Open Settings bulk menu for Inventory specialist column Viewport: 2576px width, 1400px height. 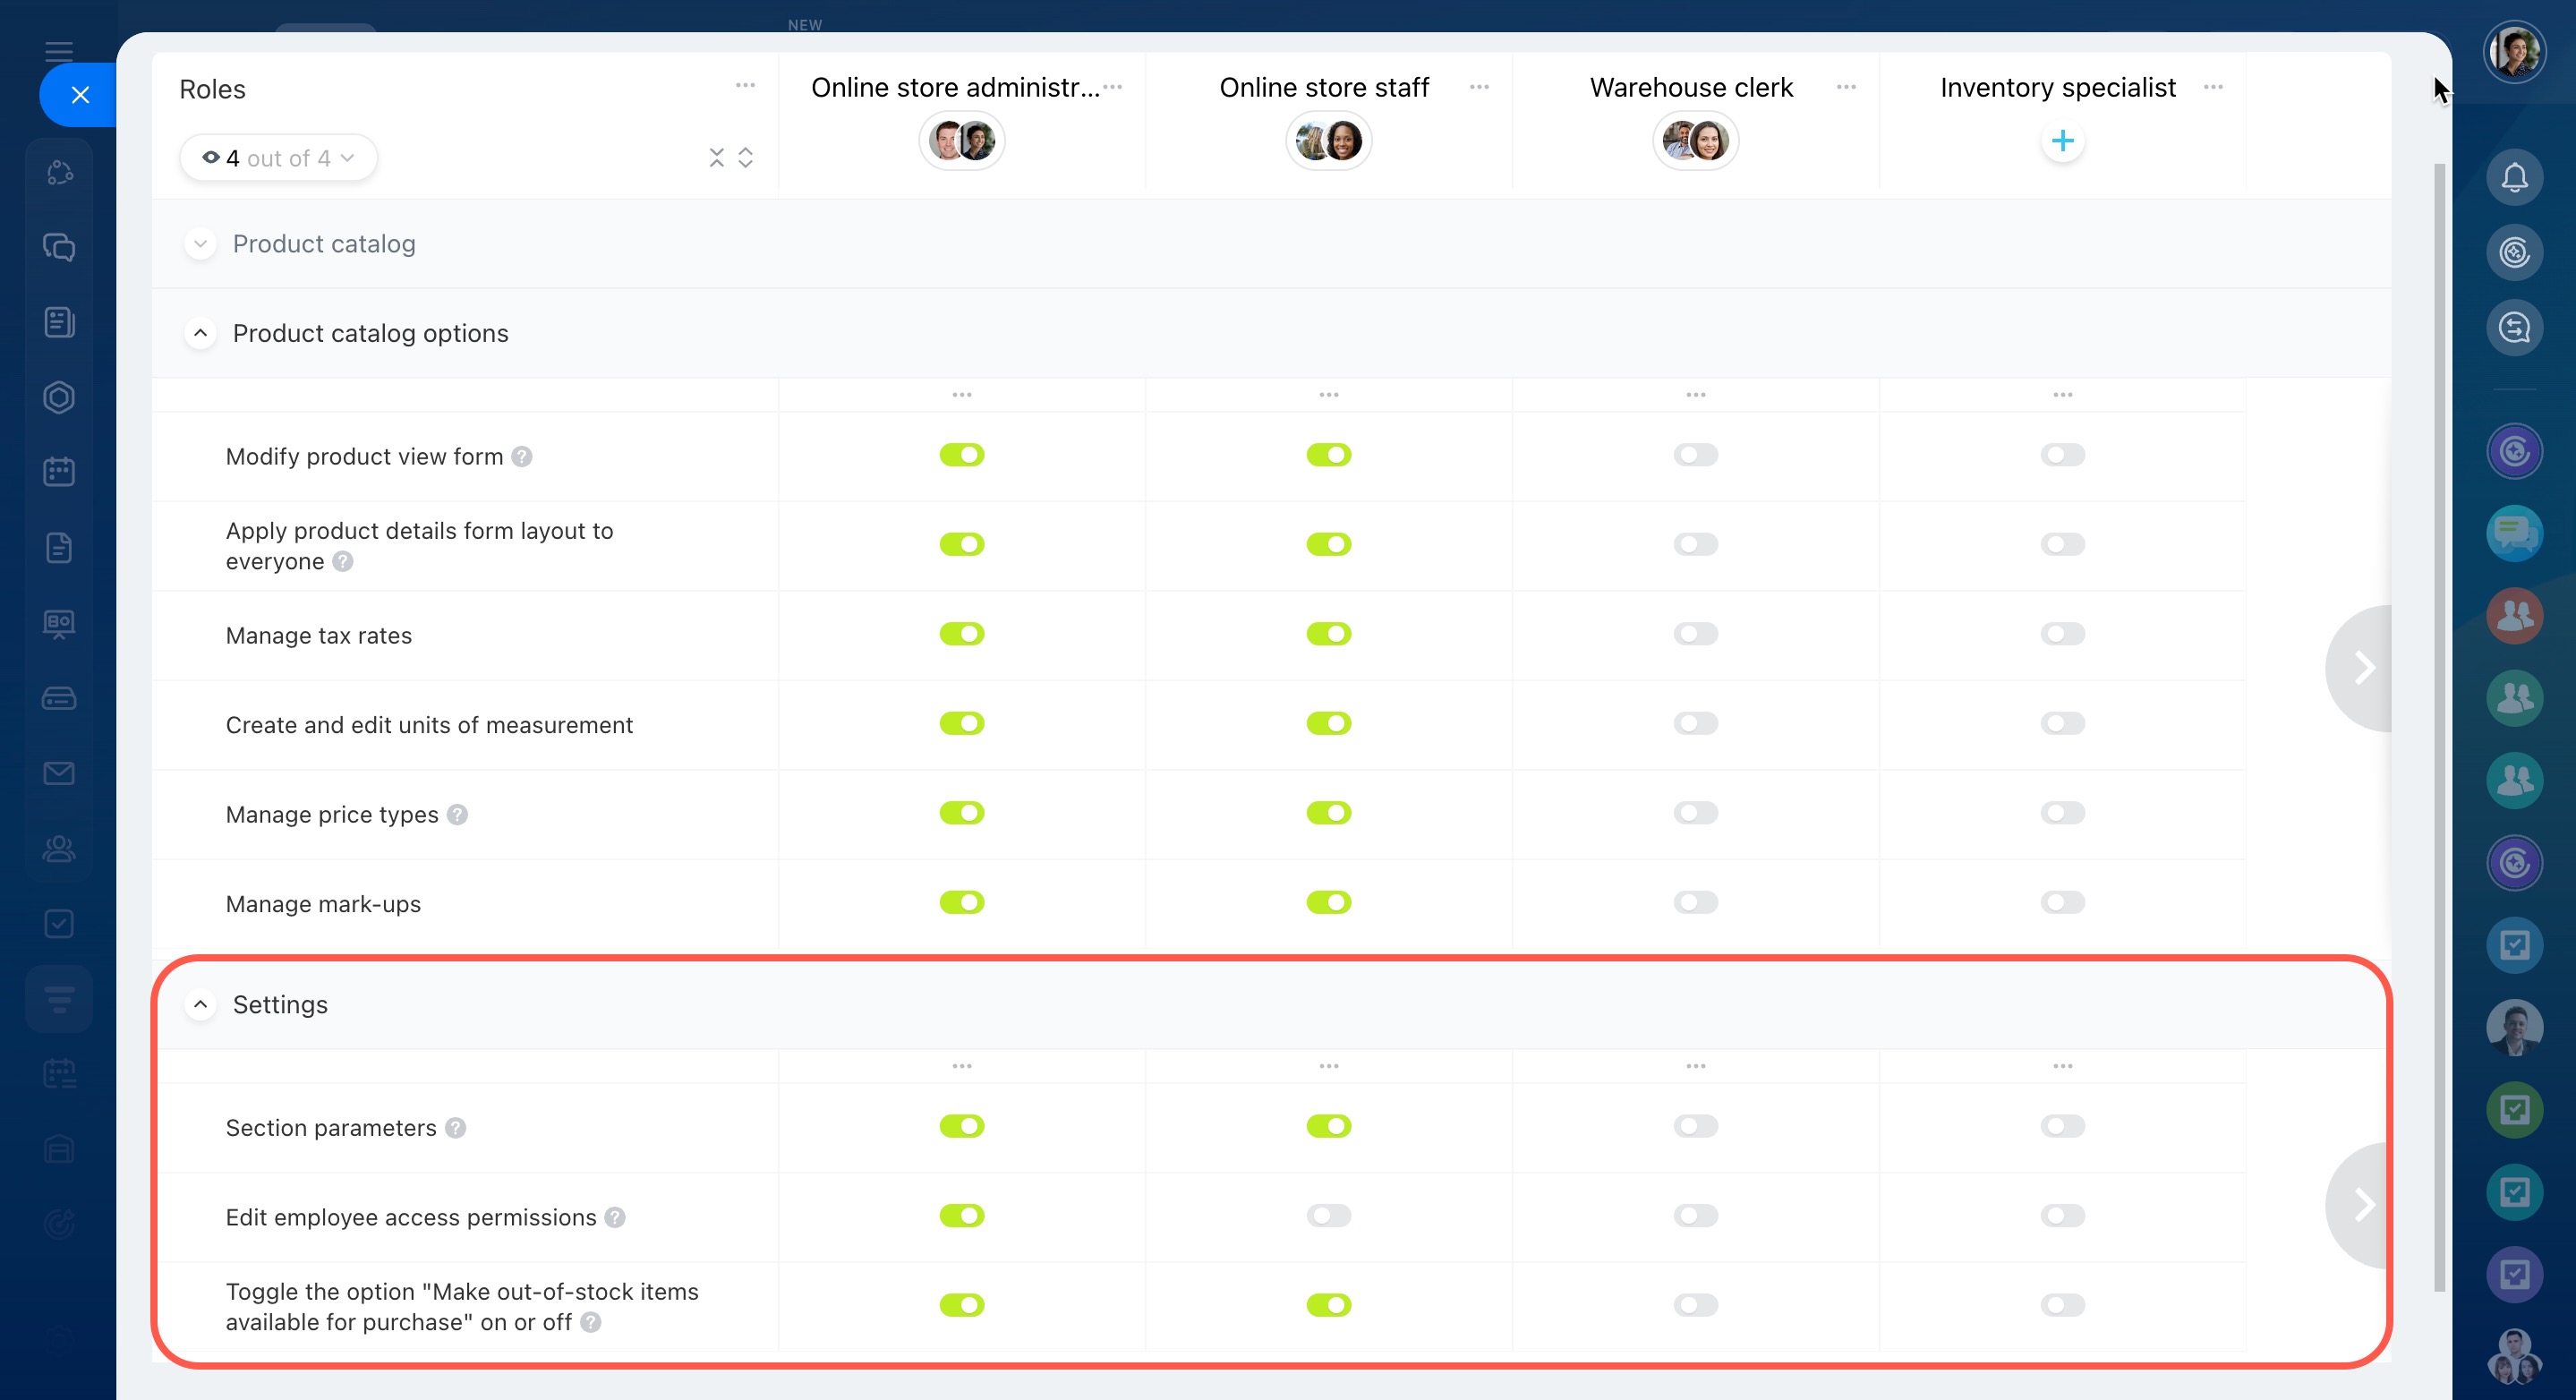[2062, 1066]
